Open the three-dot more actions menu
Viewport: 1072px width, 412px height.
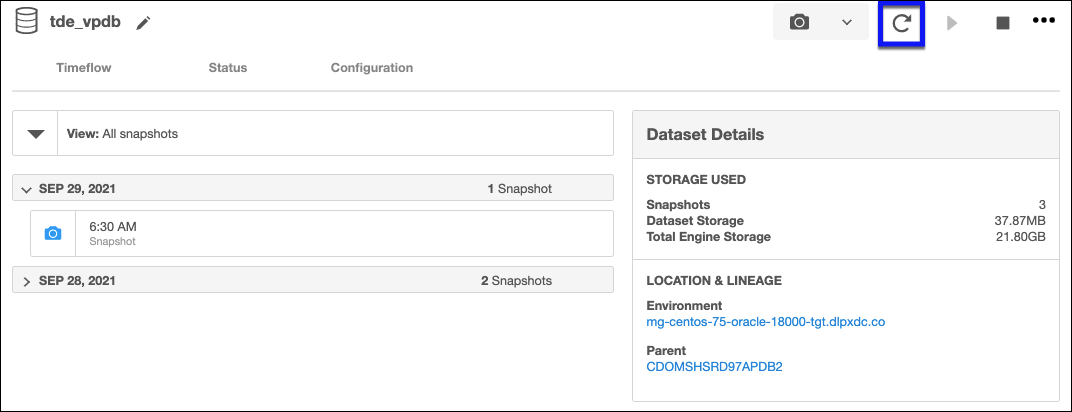click(1044, 22)
